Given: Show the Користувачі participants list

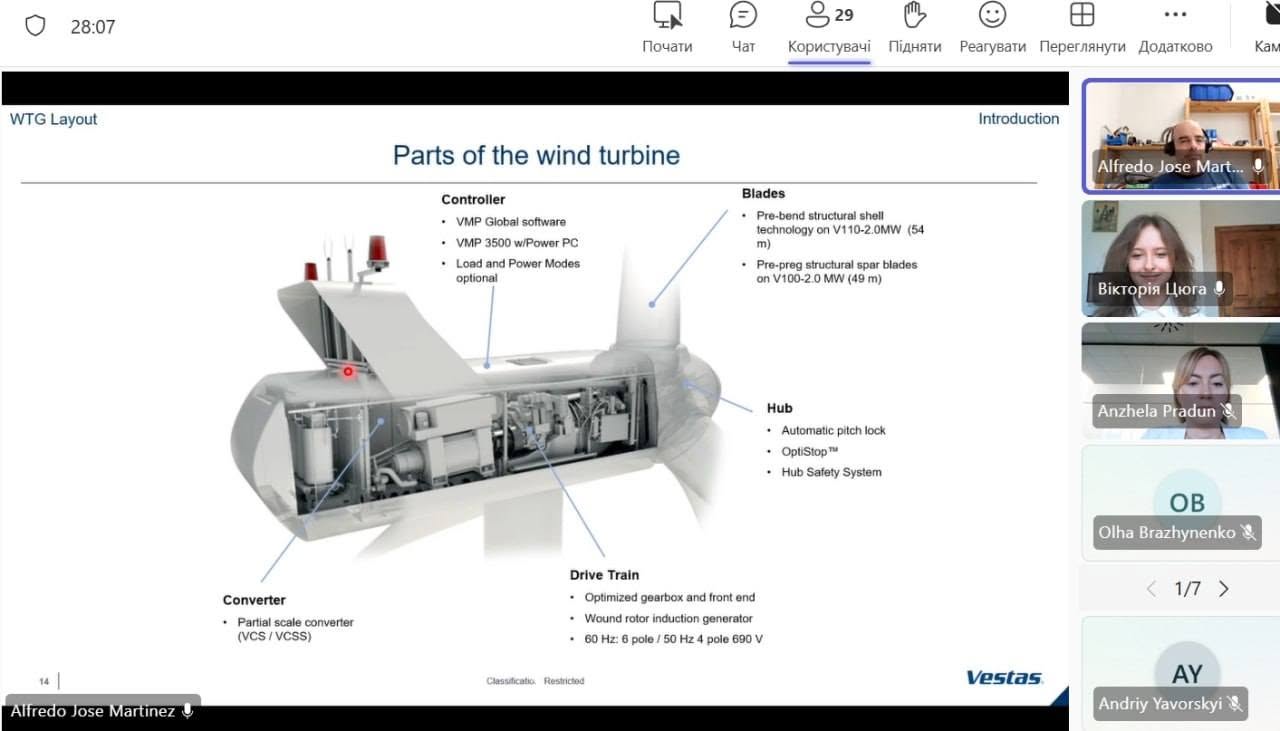Looking at the screenshot, I should tap(829, 28).
